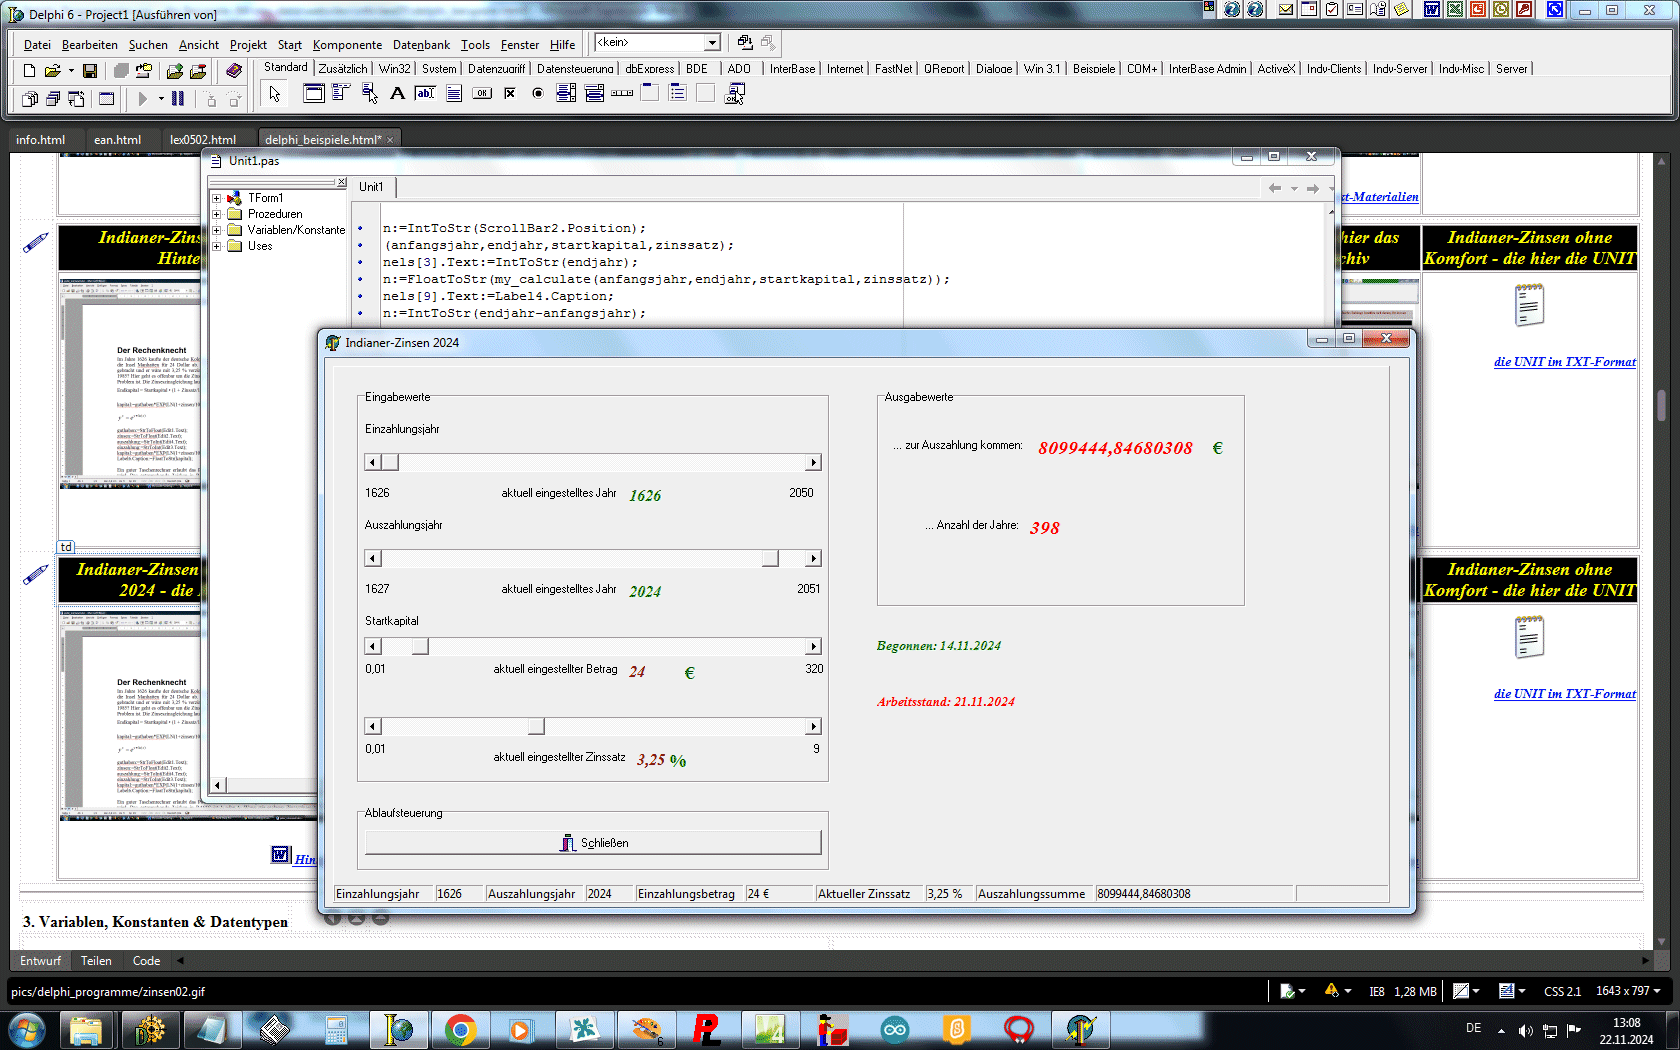This screenshot has height=1050, width=1680.
Task: Open the Tools menu
Action: pos(475,45)
